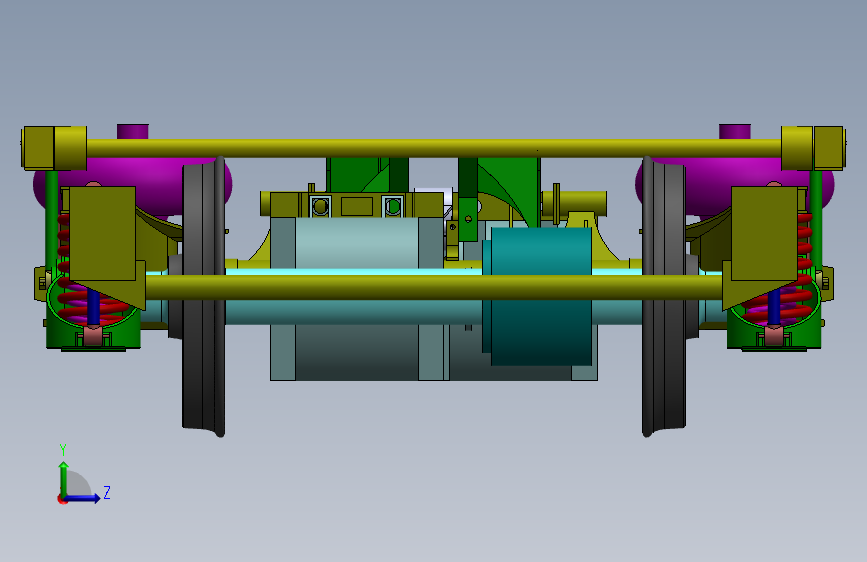The width and height of the screenshot is (867, 562).
Task: Select the right magenta air spring
Action: pyautogui.click(x=735, y=188)
